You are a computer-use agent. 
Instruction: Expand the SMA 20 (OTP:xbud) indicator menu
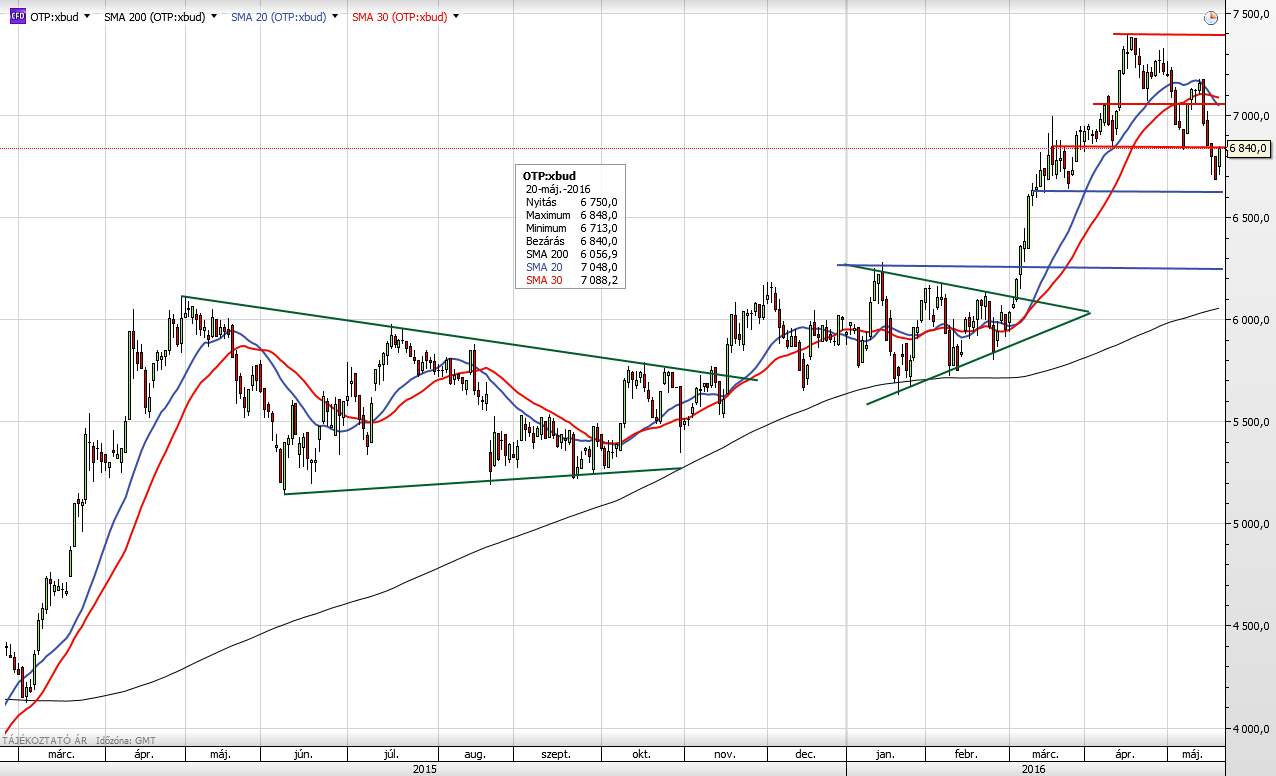pyautogui.click(x=335, y=17)
